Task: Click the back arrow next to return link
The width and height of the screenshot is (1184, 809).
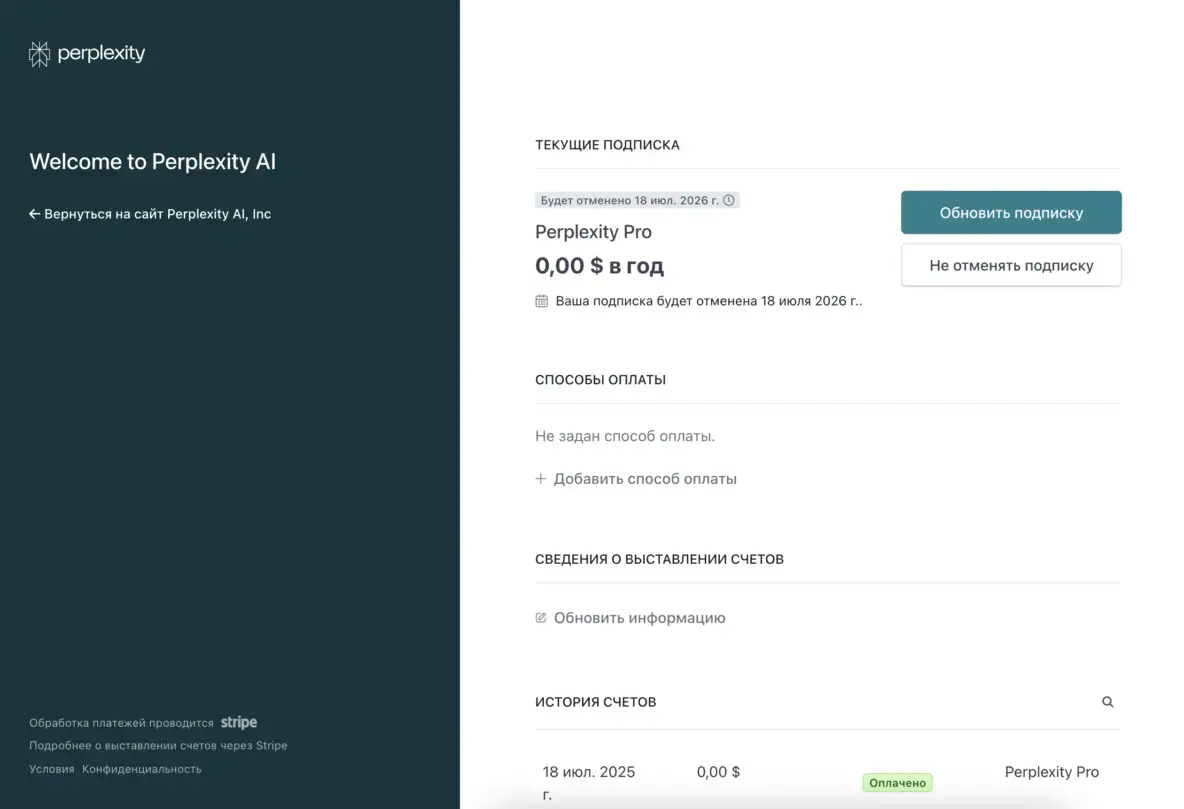Action: pos(35,213)
